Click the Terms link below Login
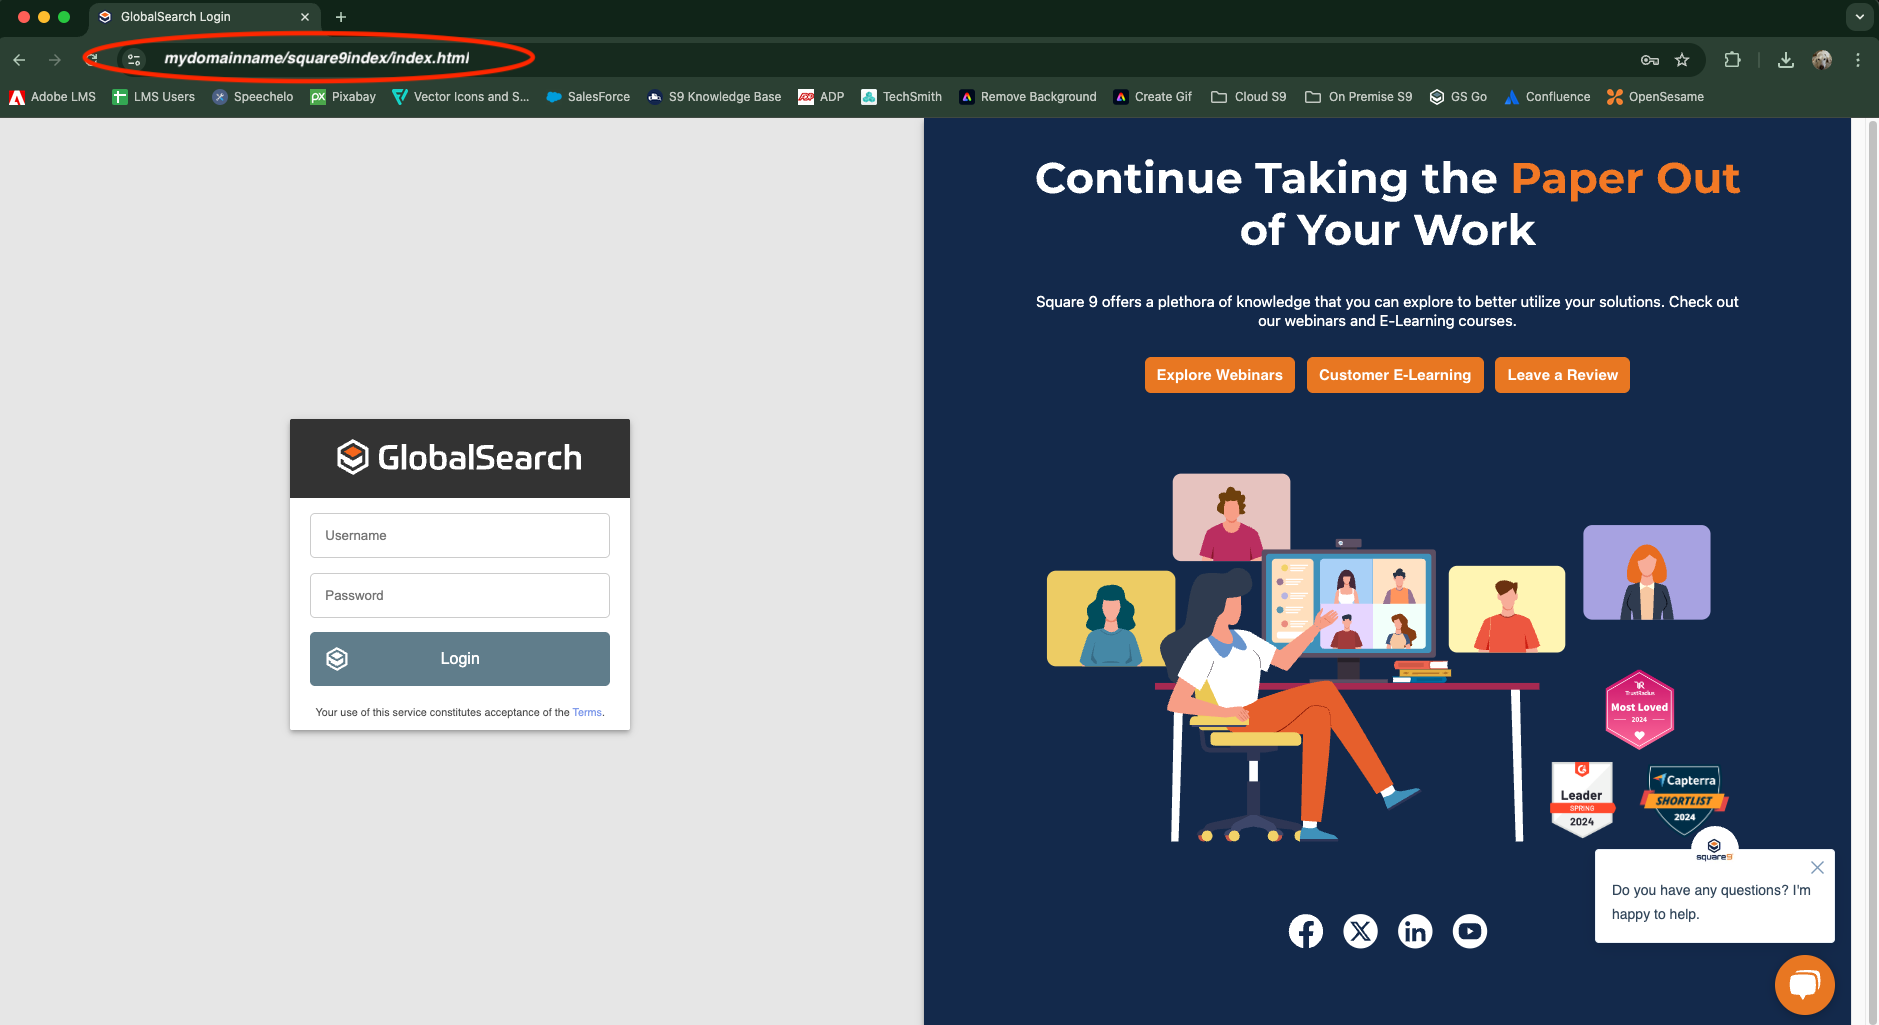This screenshot has height=1025, width=1879. [x=586, y=712]
